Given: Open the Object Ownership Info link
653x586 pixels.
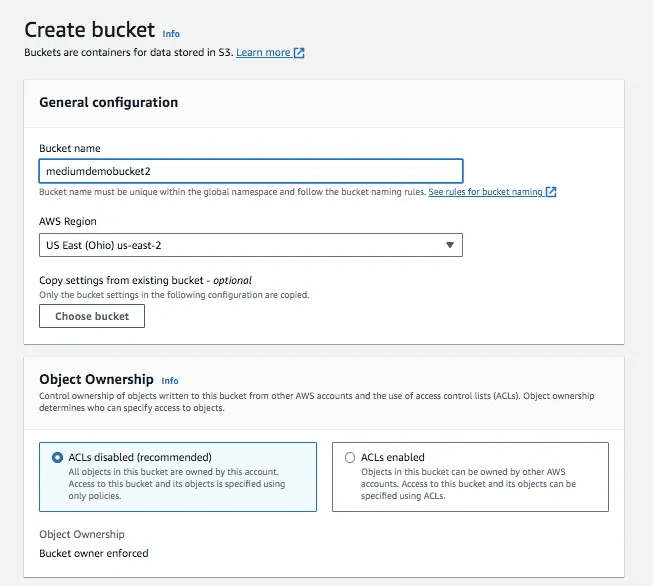Looking at the screenshot, I should pos(169,381).
